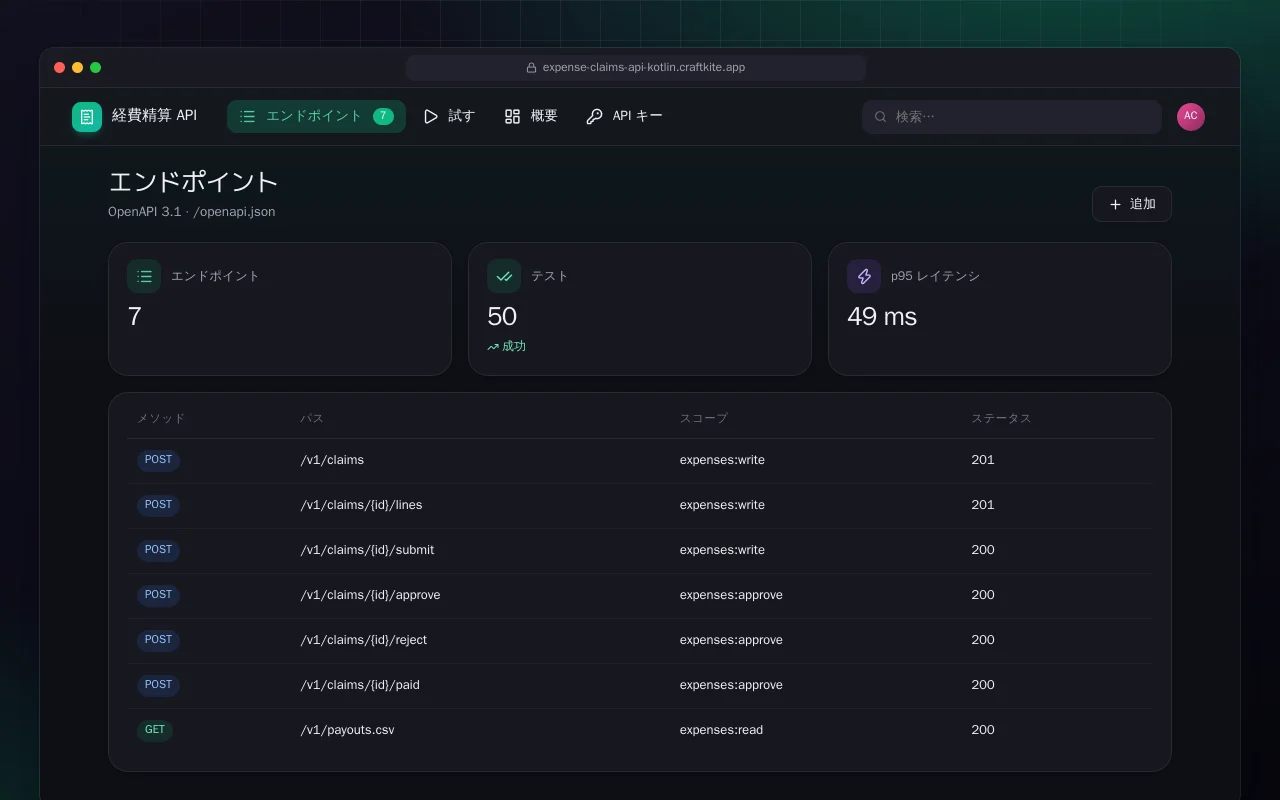The image size is (1280, 800).
Task: Go to the API キー tab
Action: pos(624,116)
